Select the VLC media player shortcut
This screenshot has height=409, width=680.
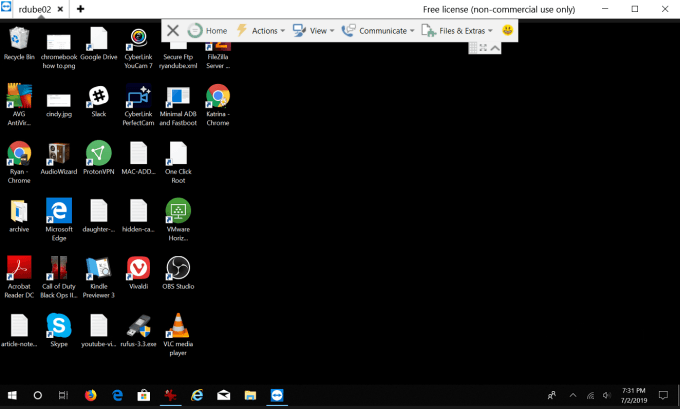pos(178,334)
